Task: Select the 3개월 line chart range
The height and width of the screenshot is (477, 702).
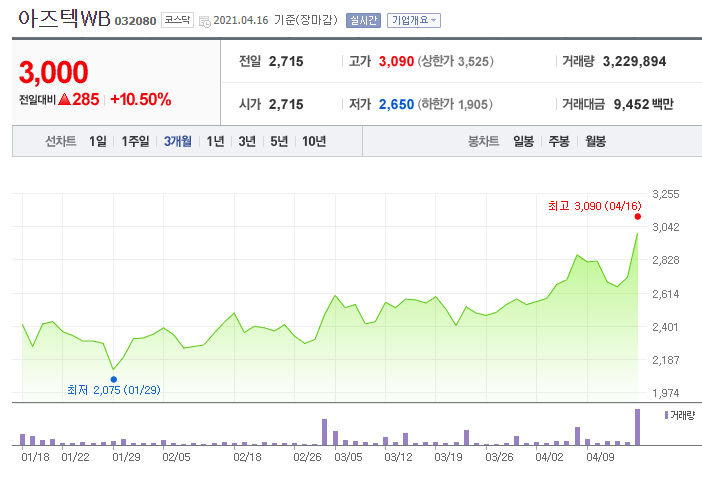Action: [x=178, y=142]
